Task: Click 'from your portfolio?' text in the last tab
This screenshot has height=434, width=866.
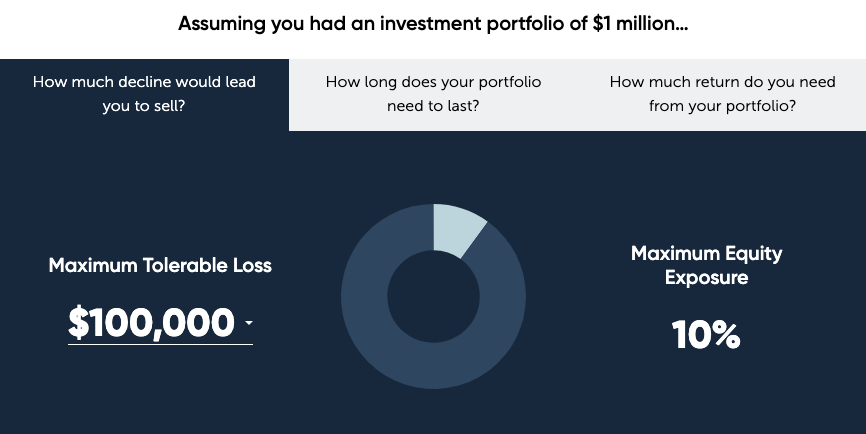Action: [x=722, y=104]
